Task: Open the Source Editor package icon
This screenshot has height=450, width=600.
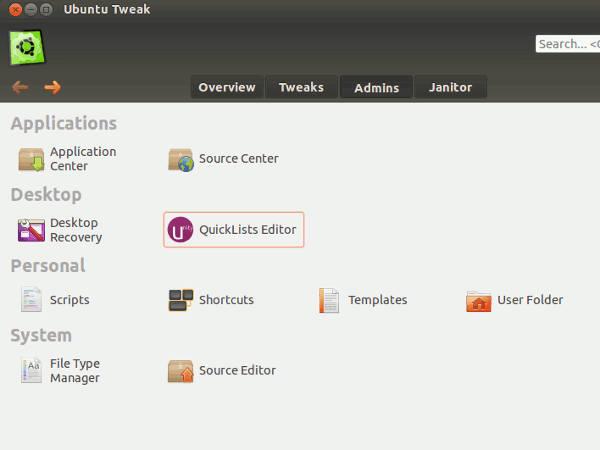Action: [x=181, y=371]
